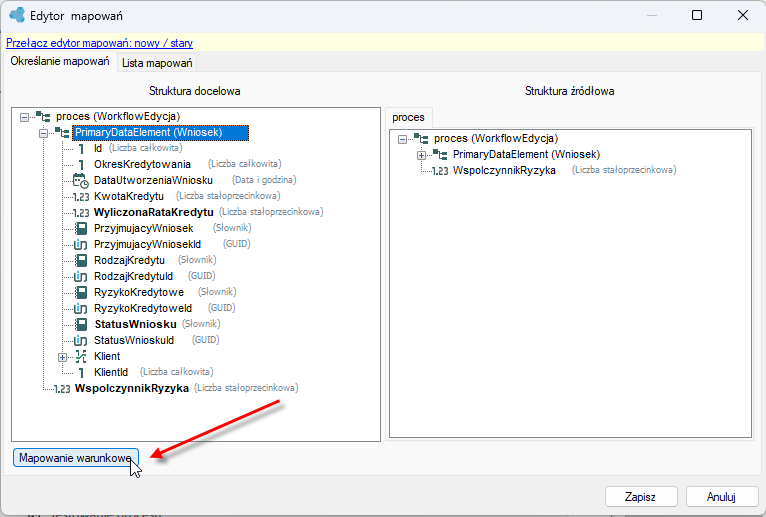Collapse the target PrimaryDataElement (Wniosek) node
This screenshot has height=517, width=766.
click(x=43, y=133)
